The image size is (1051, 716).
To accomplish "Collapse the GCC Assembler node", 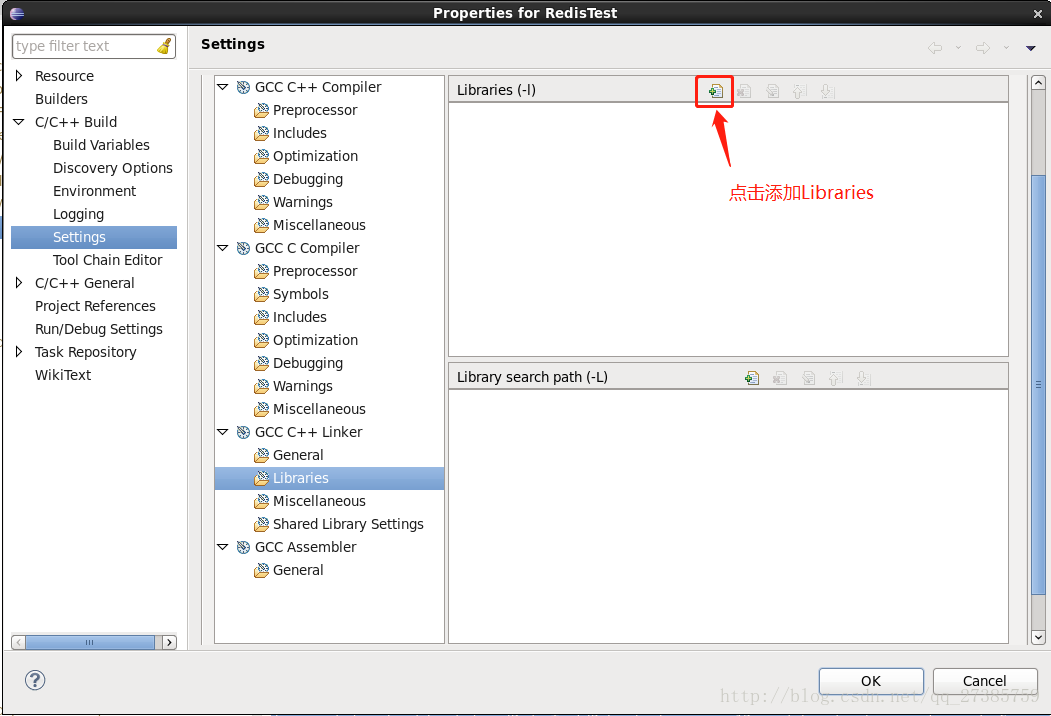I will (223, 547).
